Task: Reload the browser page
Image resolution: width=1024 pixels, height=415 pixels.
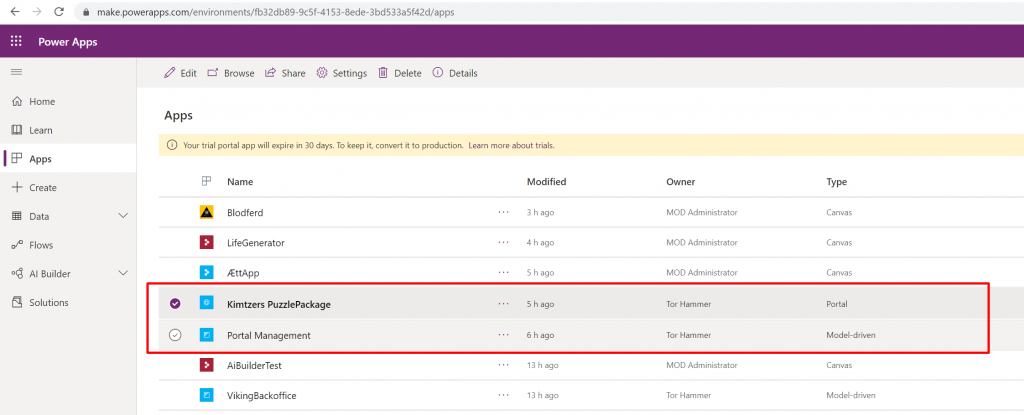Action: click(x=59, y=12)
